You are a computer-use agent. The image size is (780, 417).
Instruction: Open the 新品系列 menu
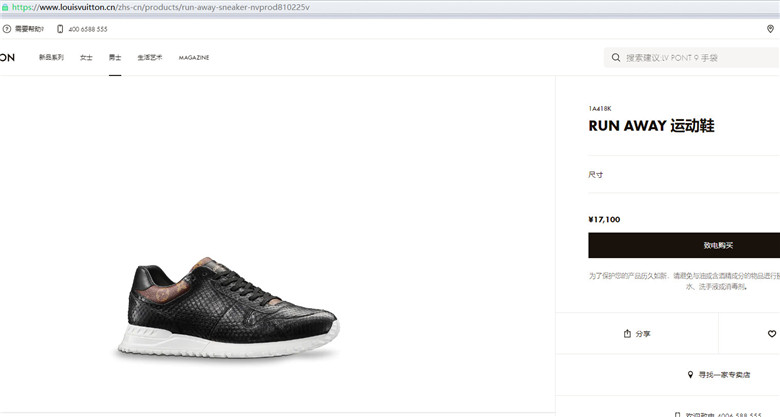[x=51, y=58]
